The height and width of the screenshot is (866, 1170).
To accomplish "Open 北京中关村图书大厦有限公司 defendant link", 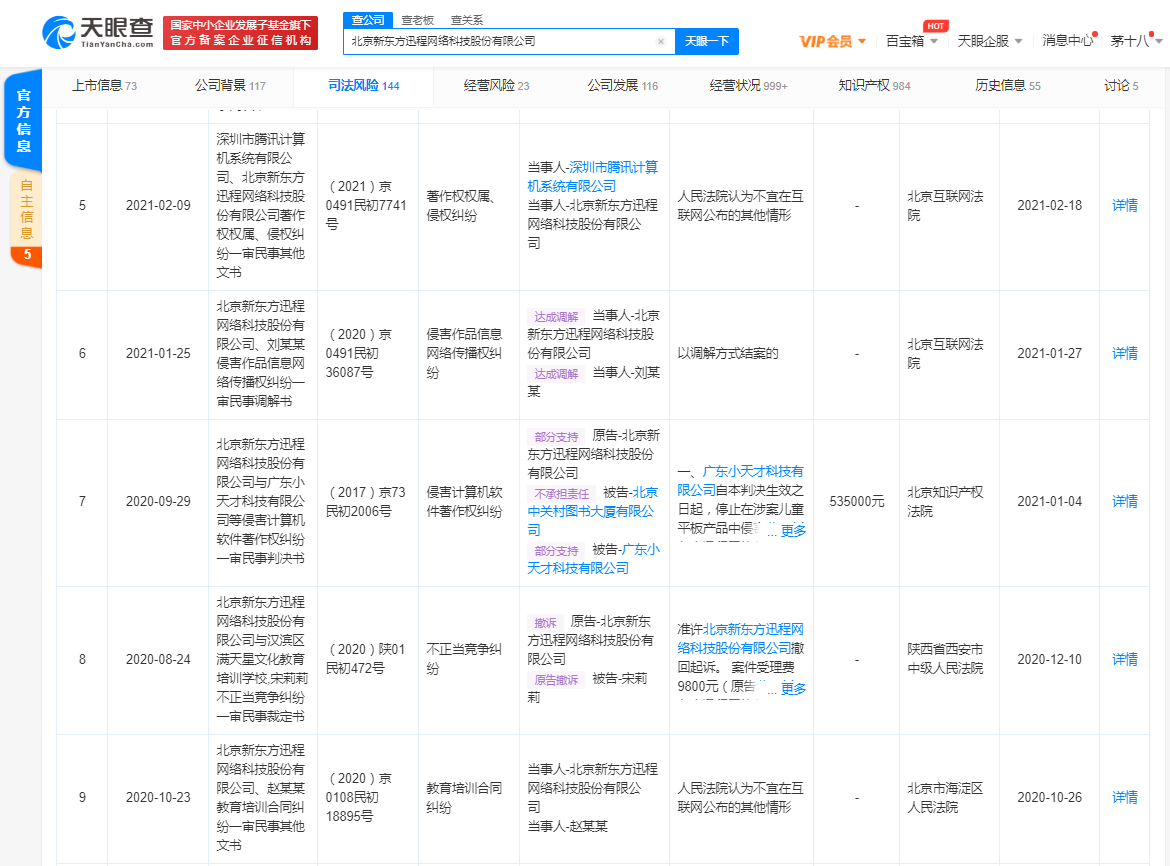I will click(592, 511).
